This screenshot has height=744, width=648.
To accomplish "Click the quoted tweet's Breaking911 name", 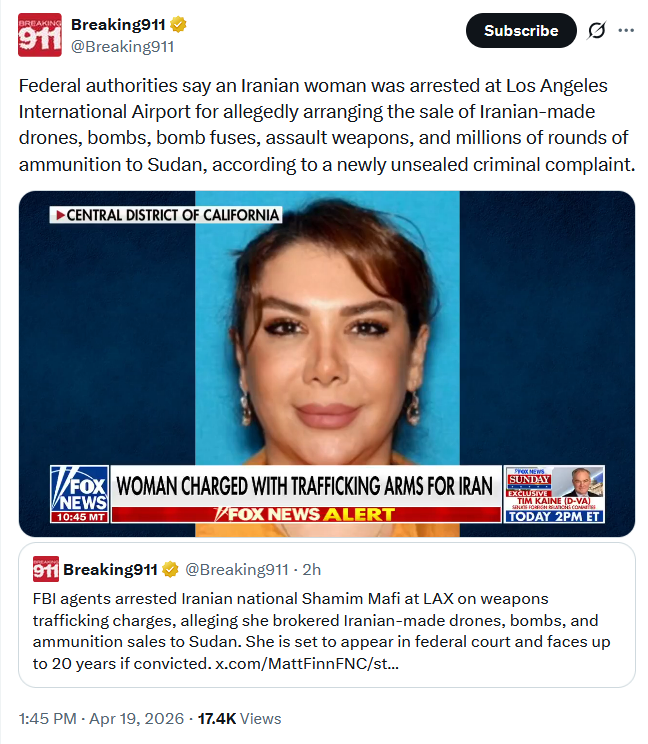I will click(110, 569).
